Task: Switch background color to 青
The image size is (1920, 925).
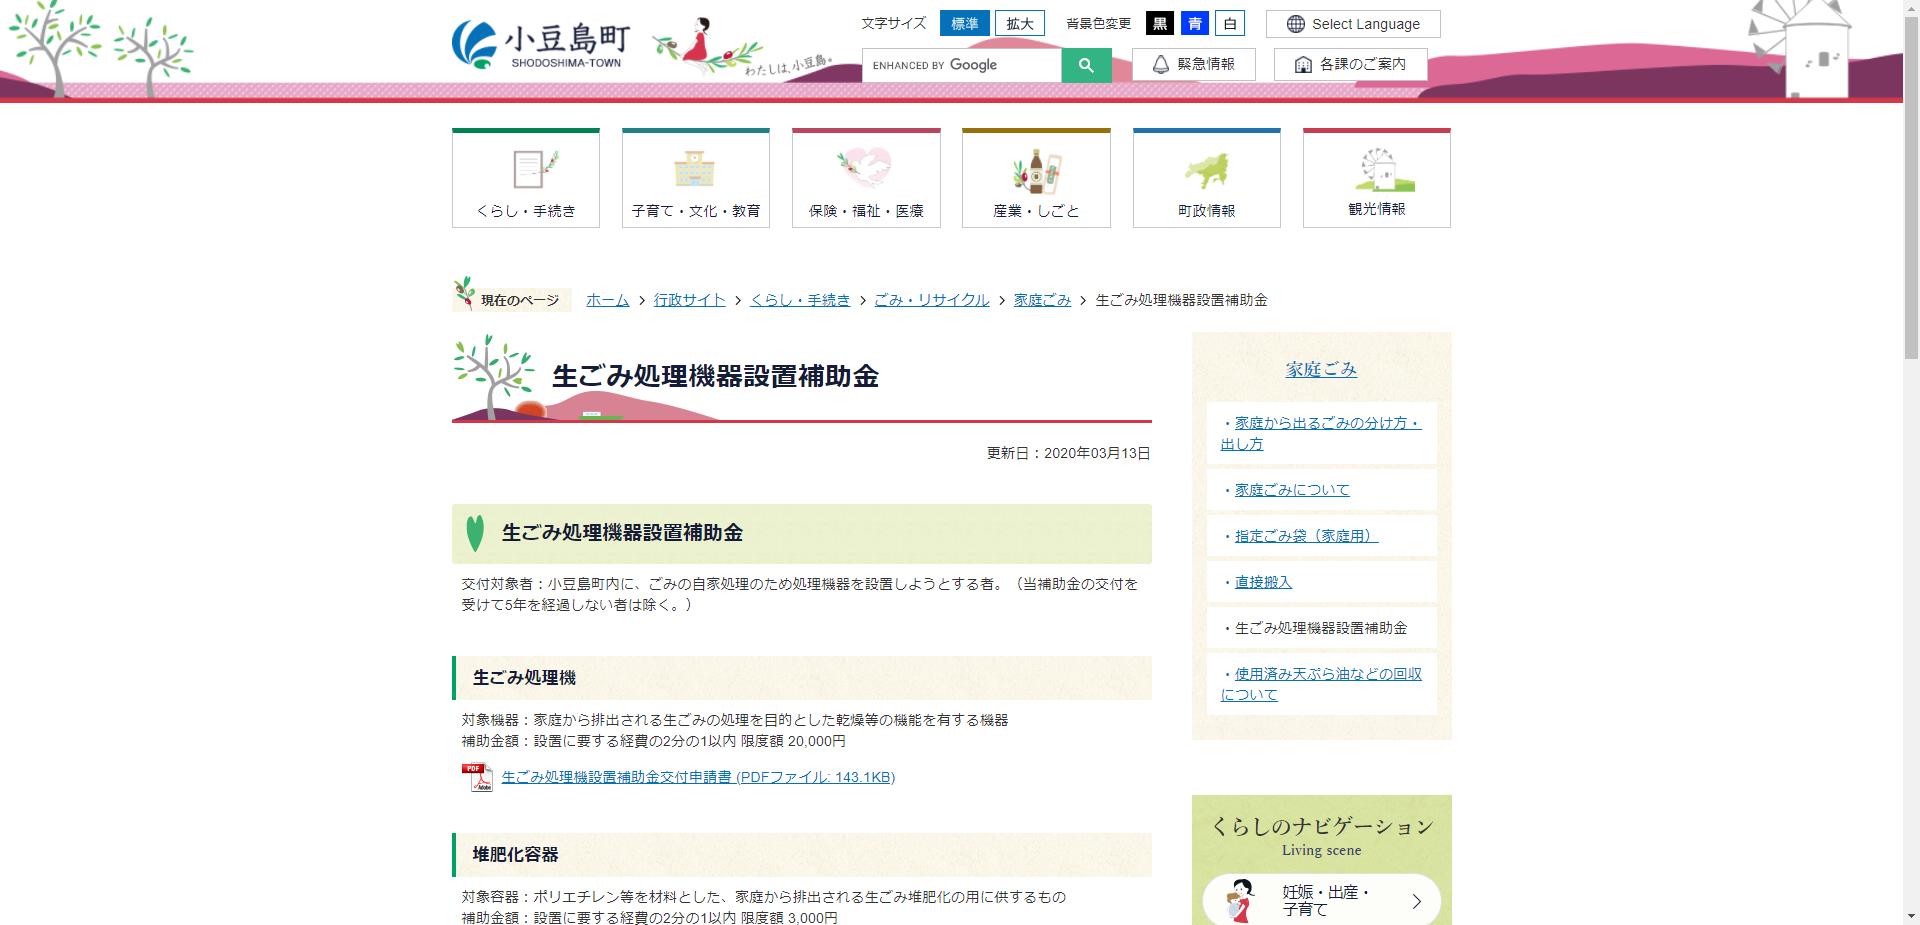Action: [1196, 23]
